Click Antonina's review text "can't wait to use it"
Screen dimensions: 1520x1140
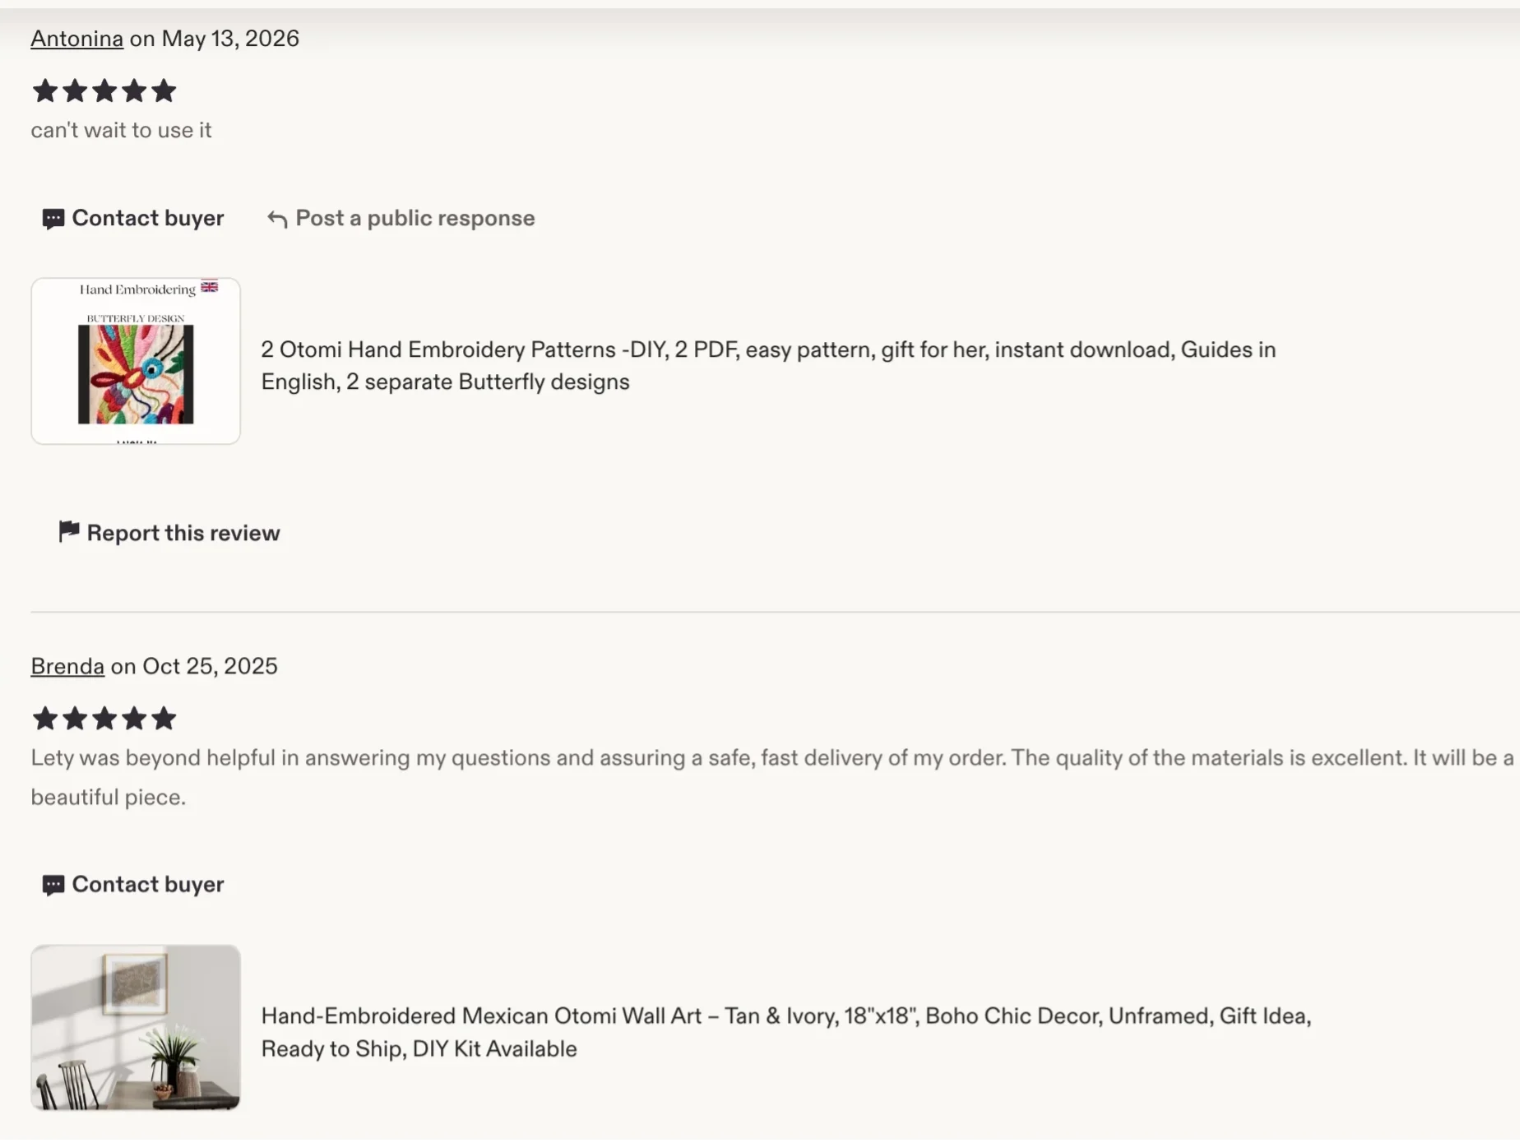coord(121,130)
